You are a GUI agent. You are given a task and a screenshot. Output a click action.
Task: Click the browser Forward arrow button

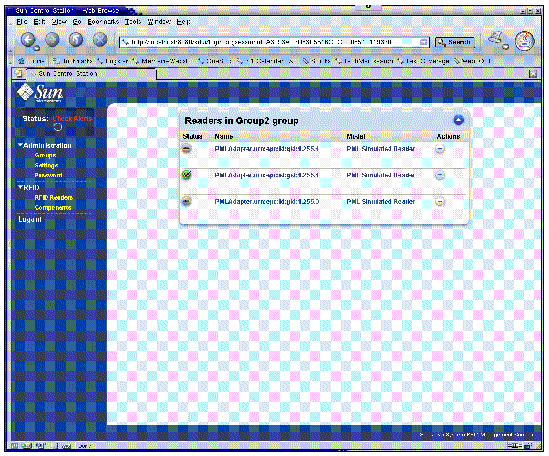(x=52, y=40)
